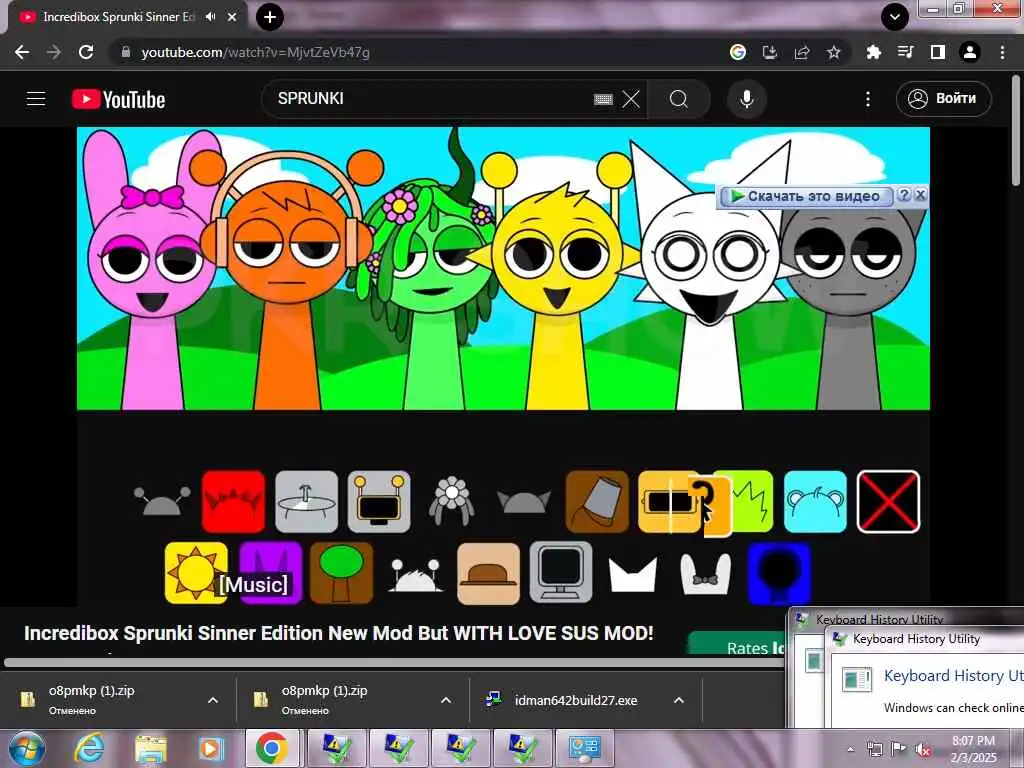Viewport: 1024px width, 768px height.
Task: Select the robot monitor-head Sprunki icon
Action: pos(379,502)
